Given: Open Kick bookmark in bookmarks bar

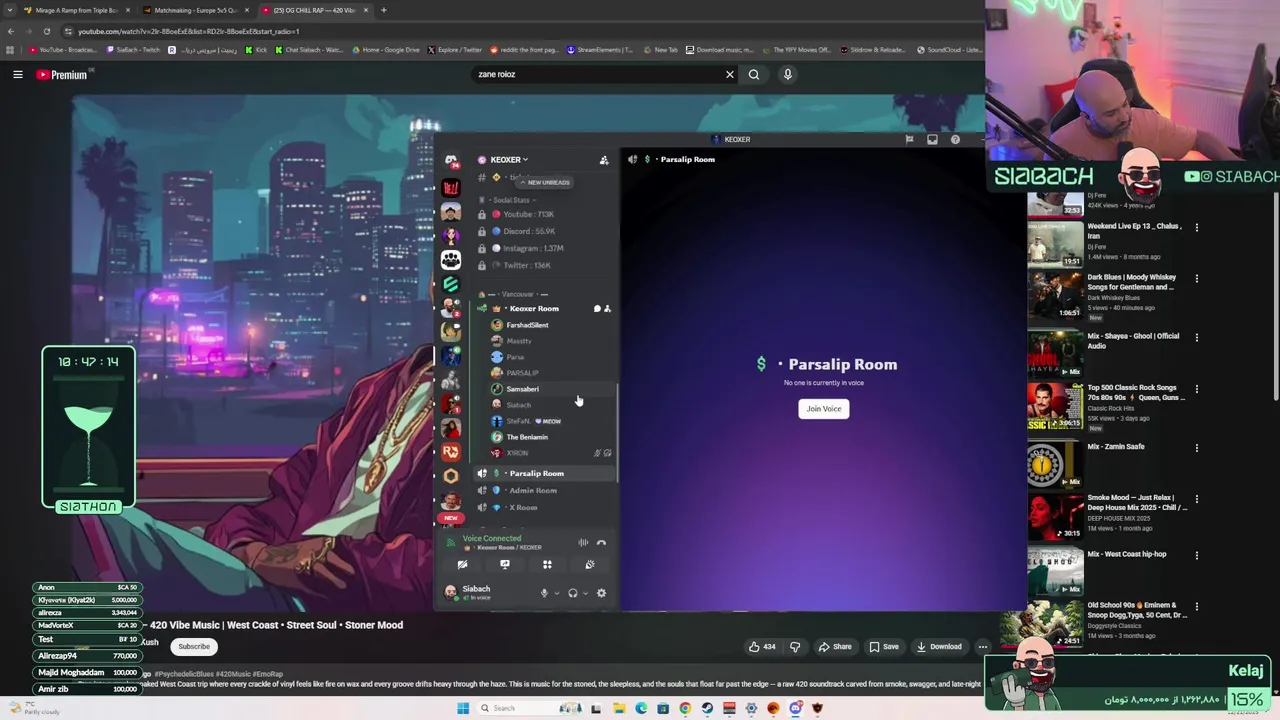Looking at the screenshot, I should [256, 50].
